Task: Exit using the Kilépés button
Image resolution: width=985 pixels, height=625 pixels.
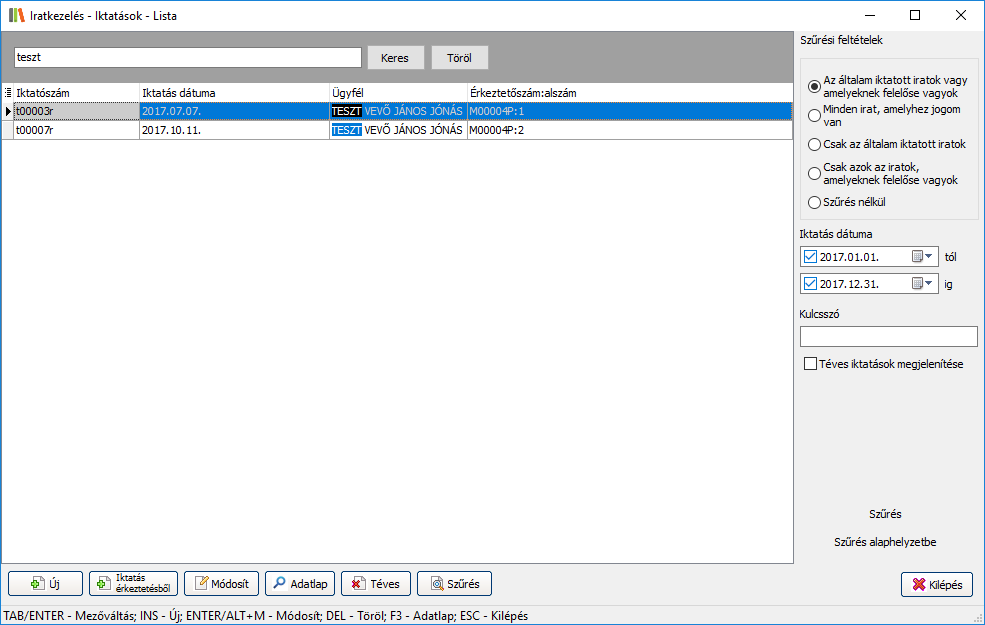Action: 937,584
